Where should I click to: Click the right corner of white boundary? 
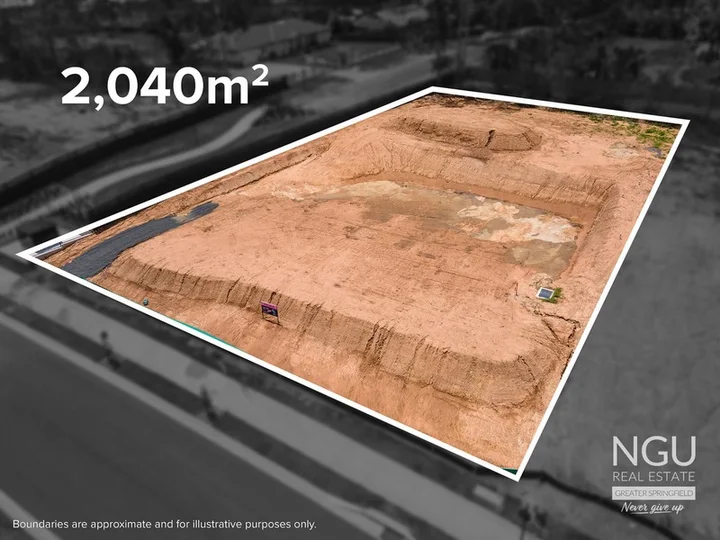688,123
